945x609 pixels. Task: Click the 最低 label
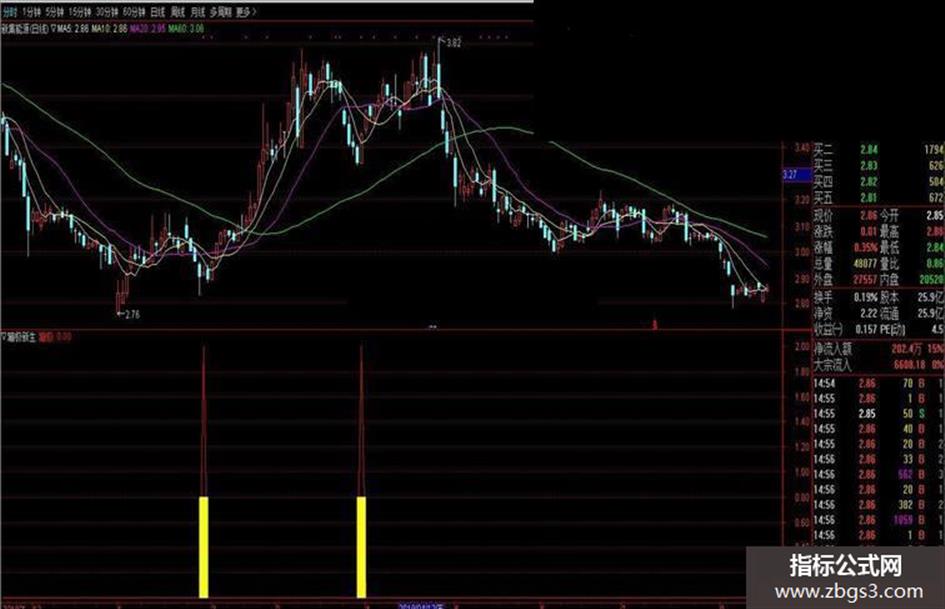[889, 248]
